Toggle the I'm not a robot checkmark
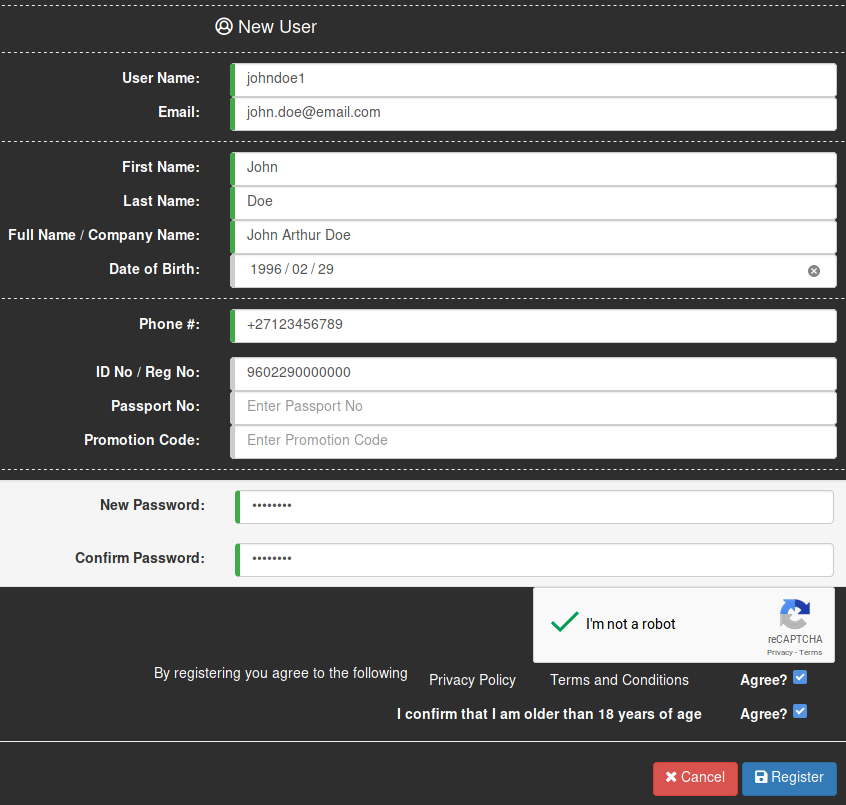Viewport: 846px width, 805px height. click(x=565, y=623)
